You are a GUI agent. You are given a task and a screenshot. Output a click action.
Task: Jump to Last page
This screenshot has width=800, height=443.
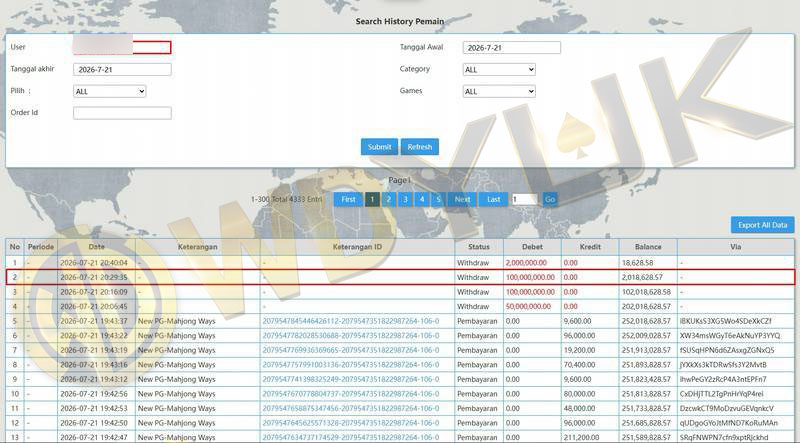493,199
